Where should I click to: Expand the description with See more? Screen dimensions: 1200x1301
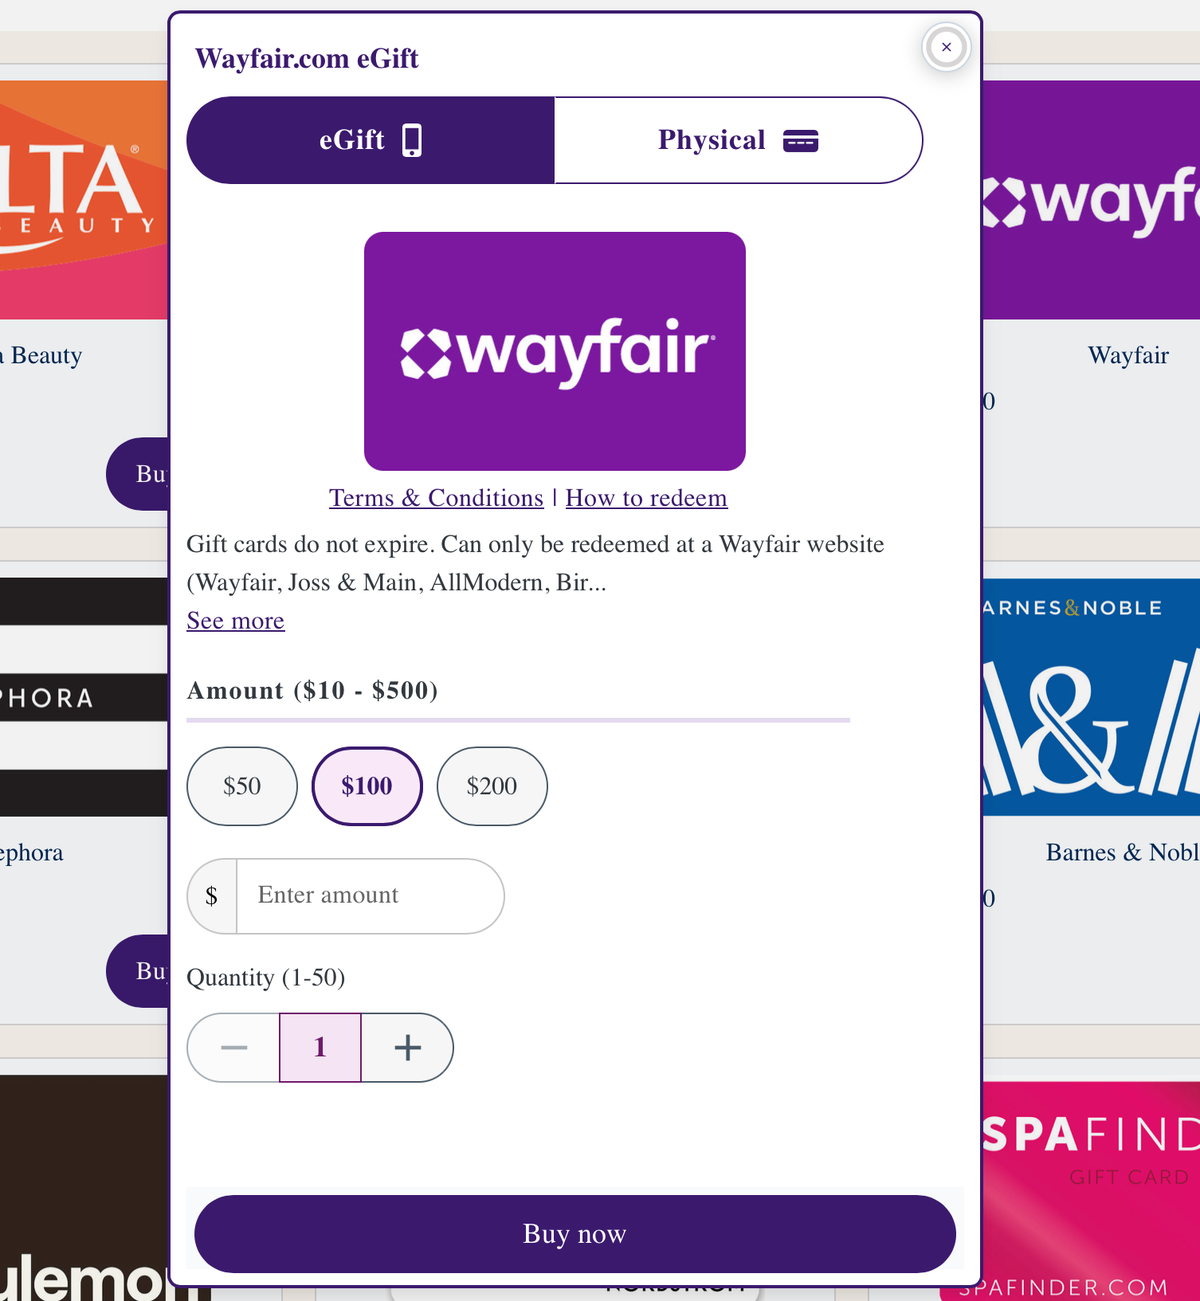pos(235,621)
